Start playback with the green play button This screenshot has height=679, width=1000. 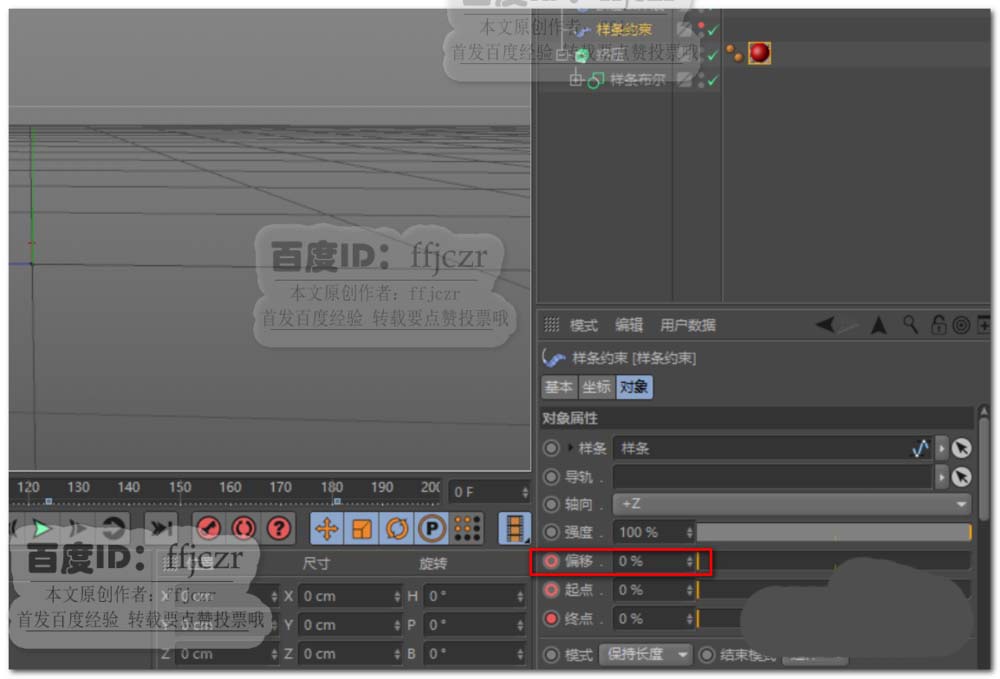(42, 529)
